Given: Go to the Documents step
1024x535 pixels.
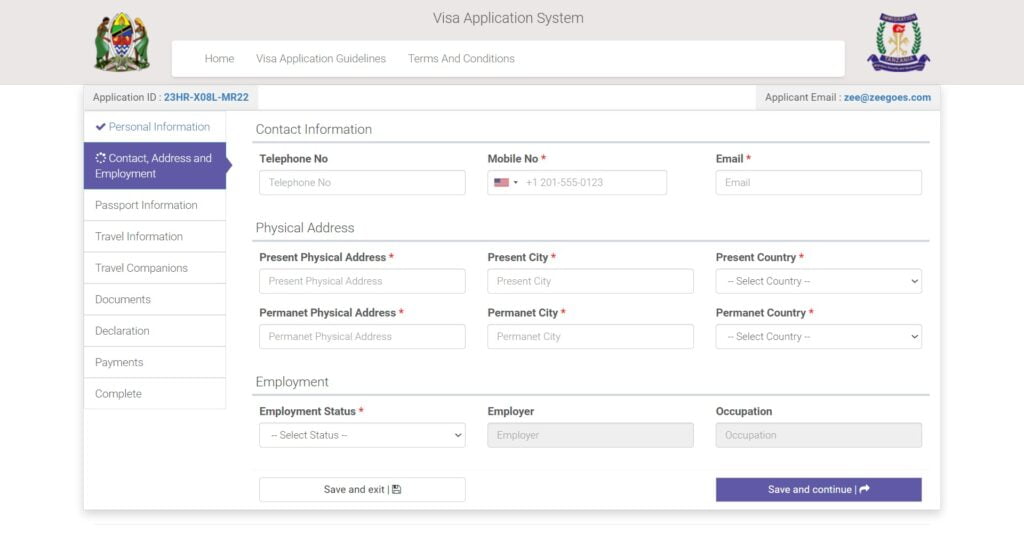Looking at the screenshot, I should (123, 300).
